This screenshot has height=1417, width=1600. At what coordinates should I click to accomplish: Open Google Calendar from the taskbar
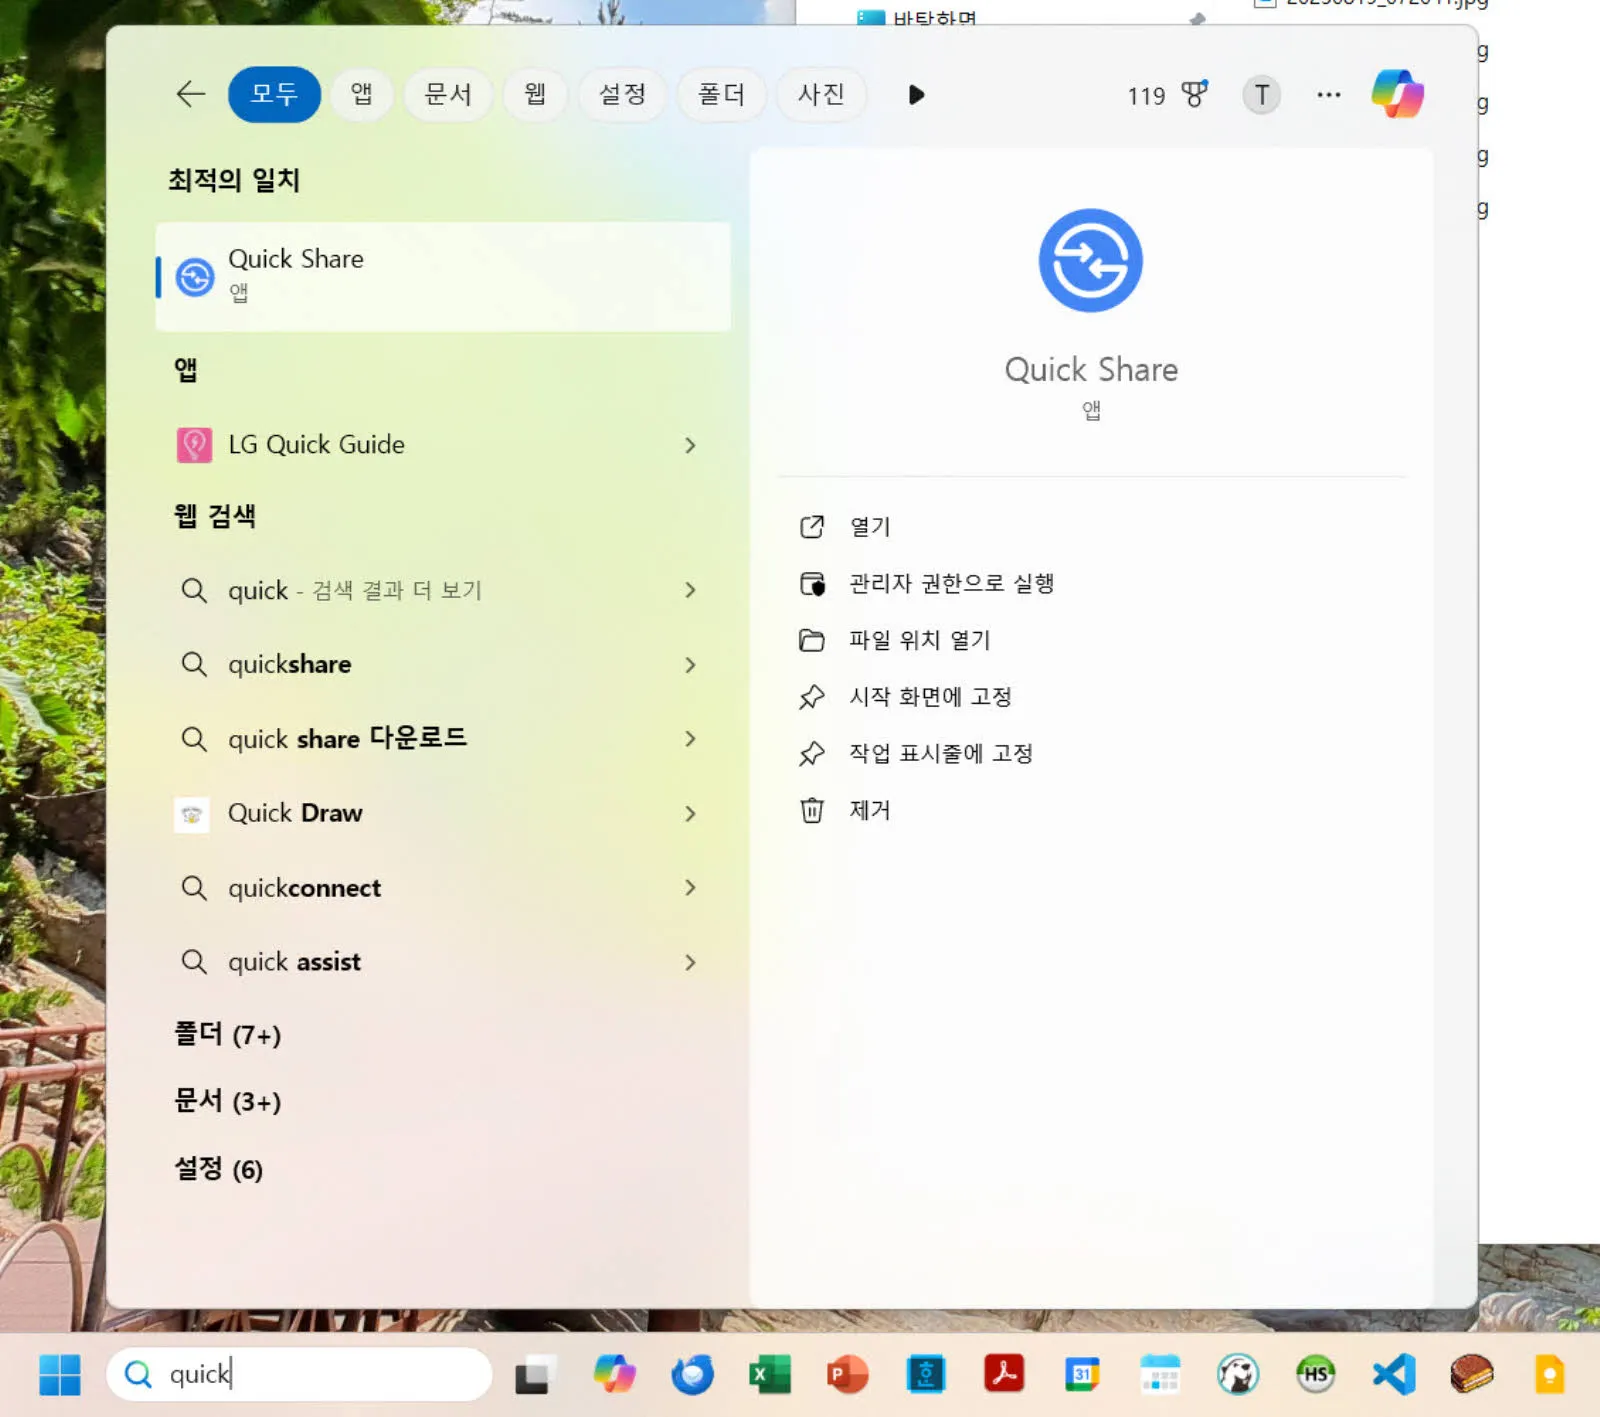pyautogui.click(x=1082, y=1374)
